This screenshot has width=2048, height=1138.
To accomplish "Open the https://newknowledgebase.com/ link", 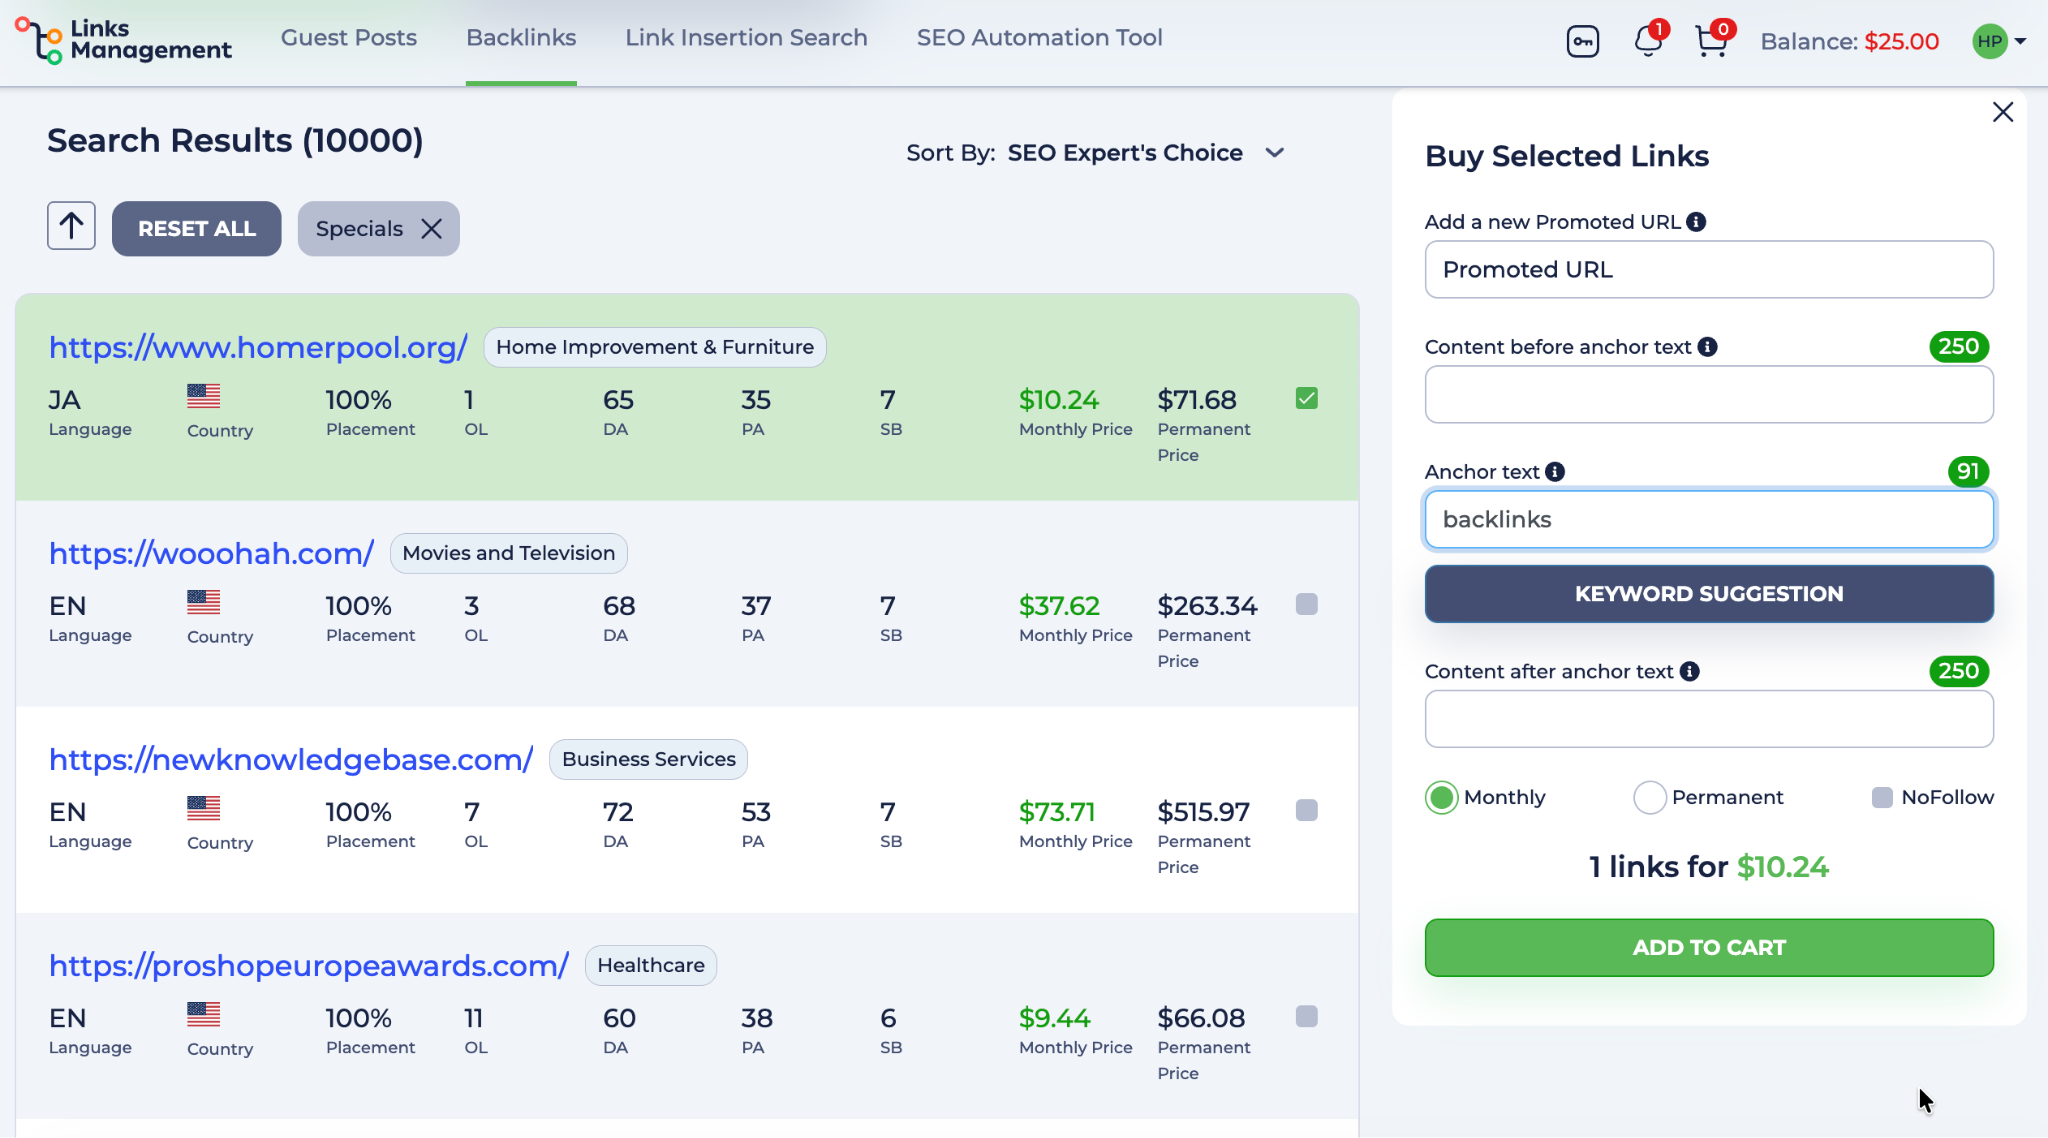I will pyautogui.click(x=291, y=760).
